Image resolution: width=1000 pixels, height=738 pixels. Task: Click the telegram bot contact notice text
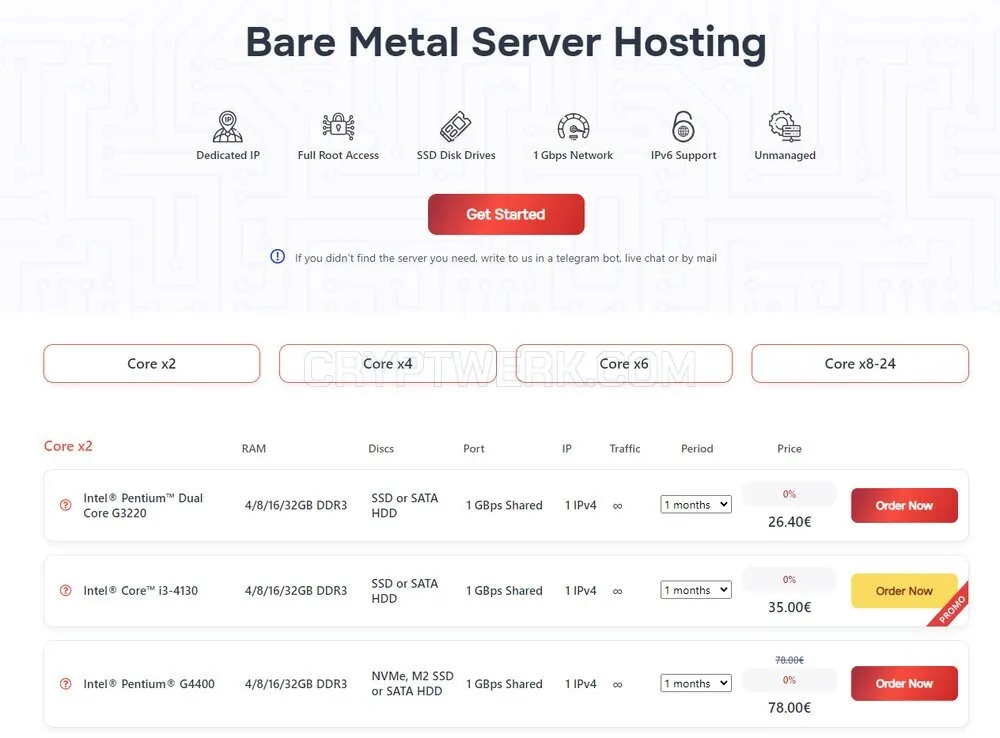(506, 258)
